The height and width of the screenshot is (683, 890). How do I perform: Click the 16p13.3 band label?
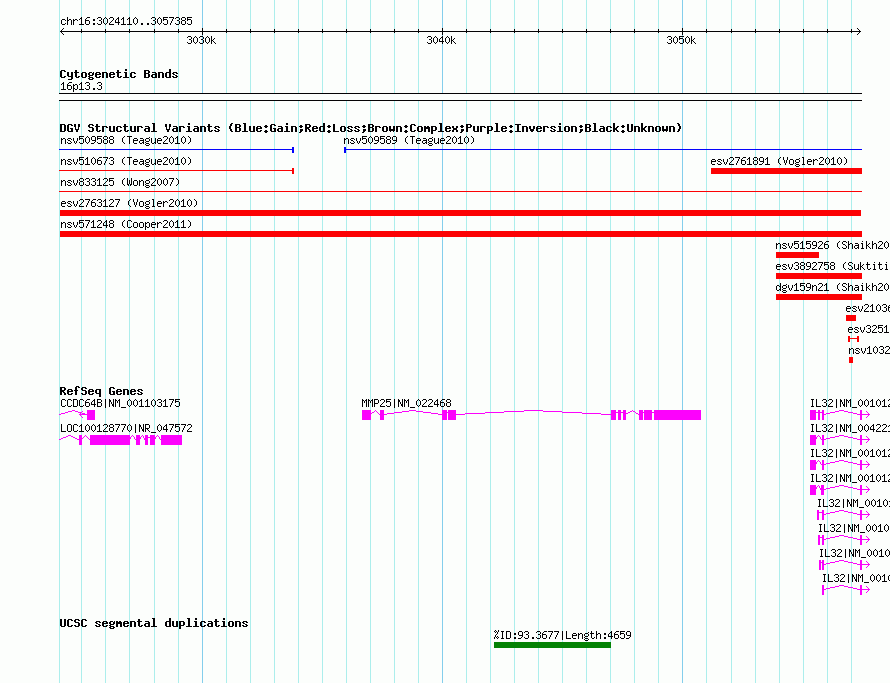(81, 87)
